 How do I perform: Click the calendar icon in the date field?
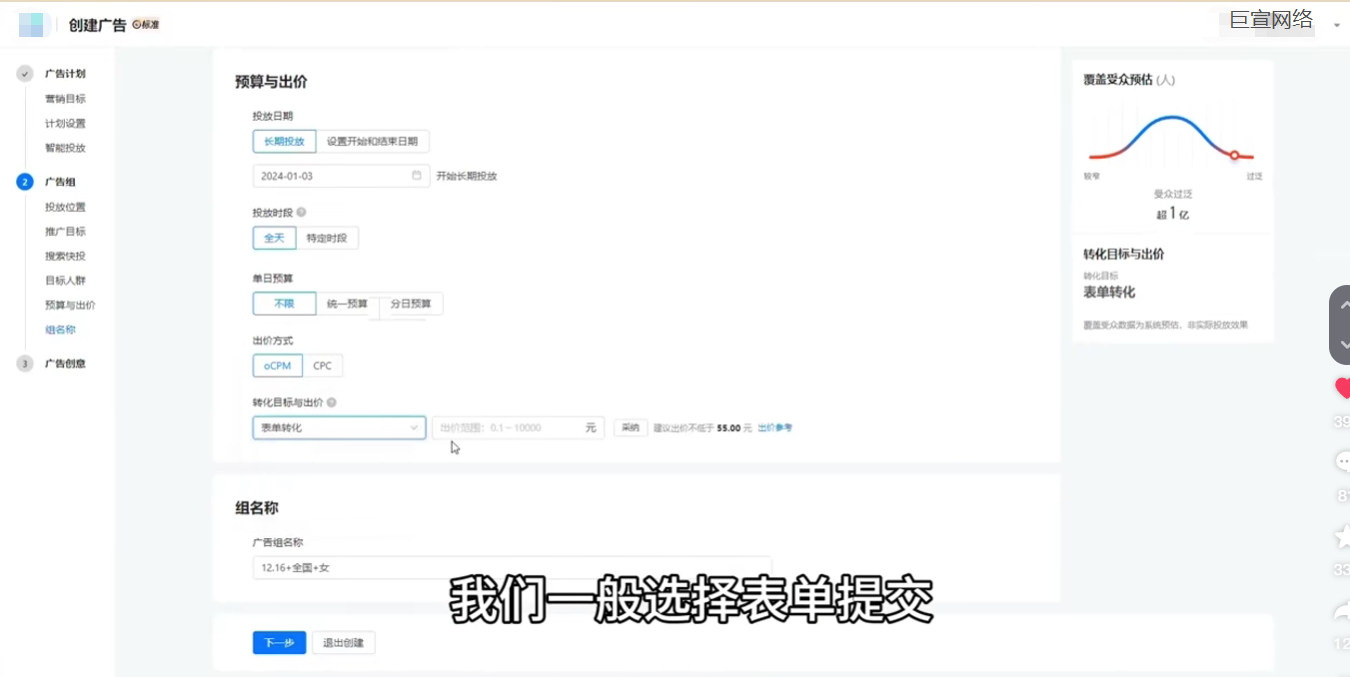[416, 176]
